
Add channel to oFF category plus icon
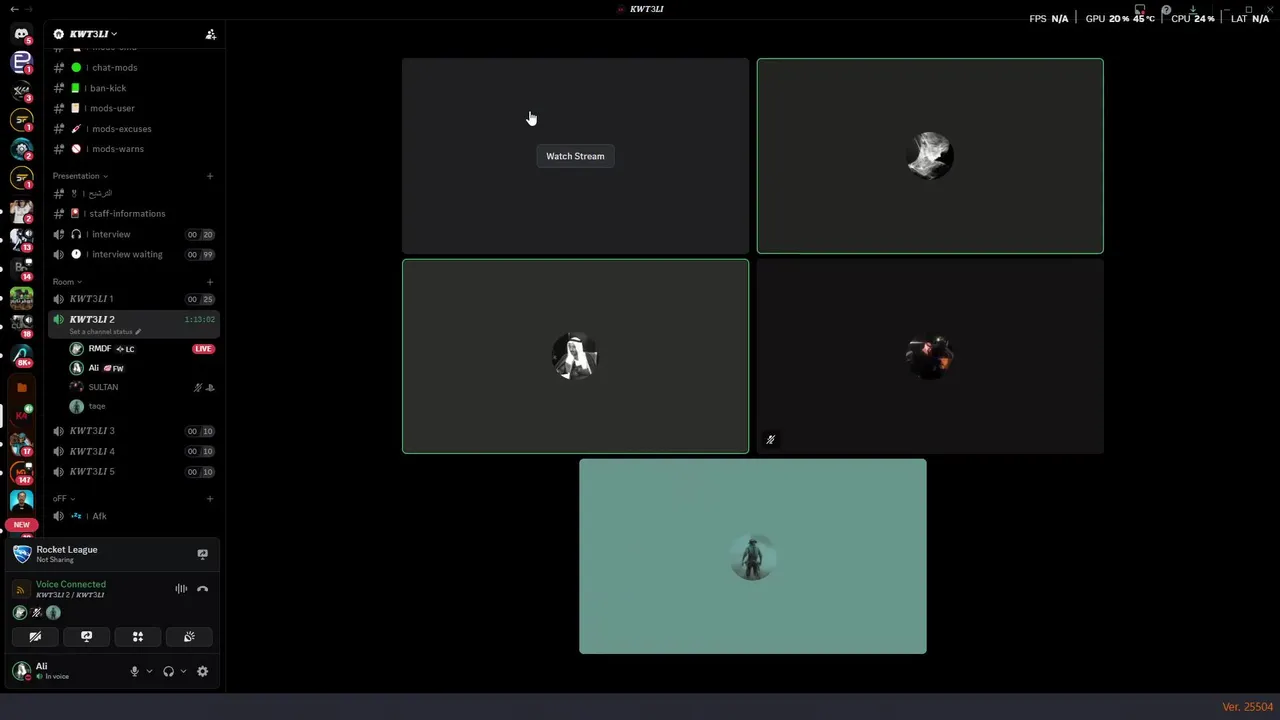click(210, 498)
